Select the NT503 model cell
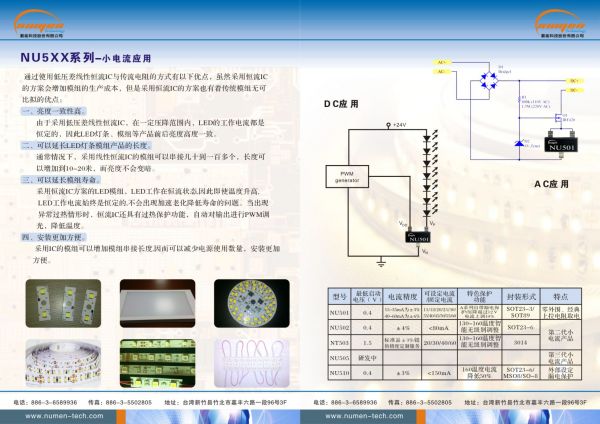 click(x=339, y=343)
